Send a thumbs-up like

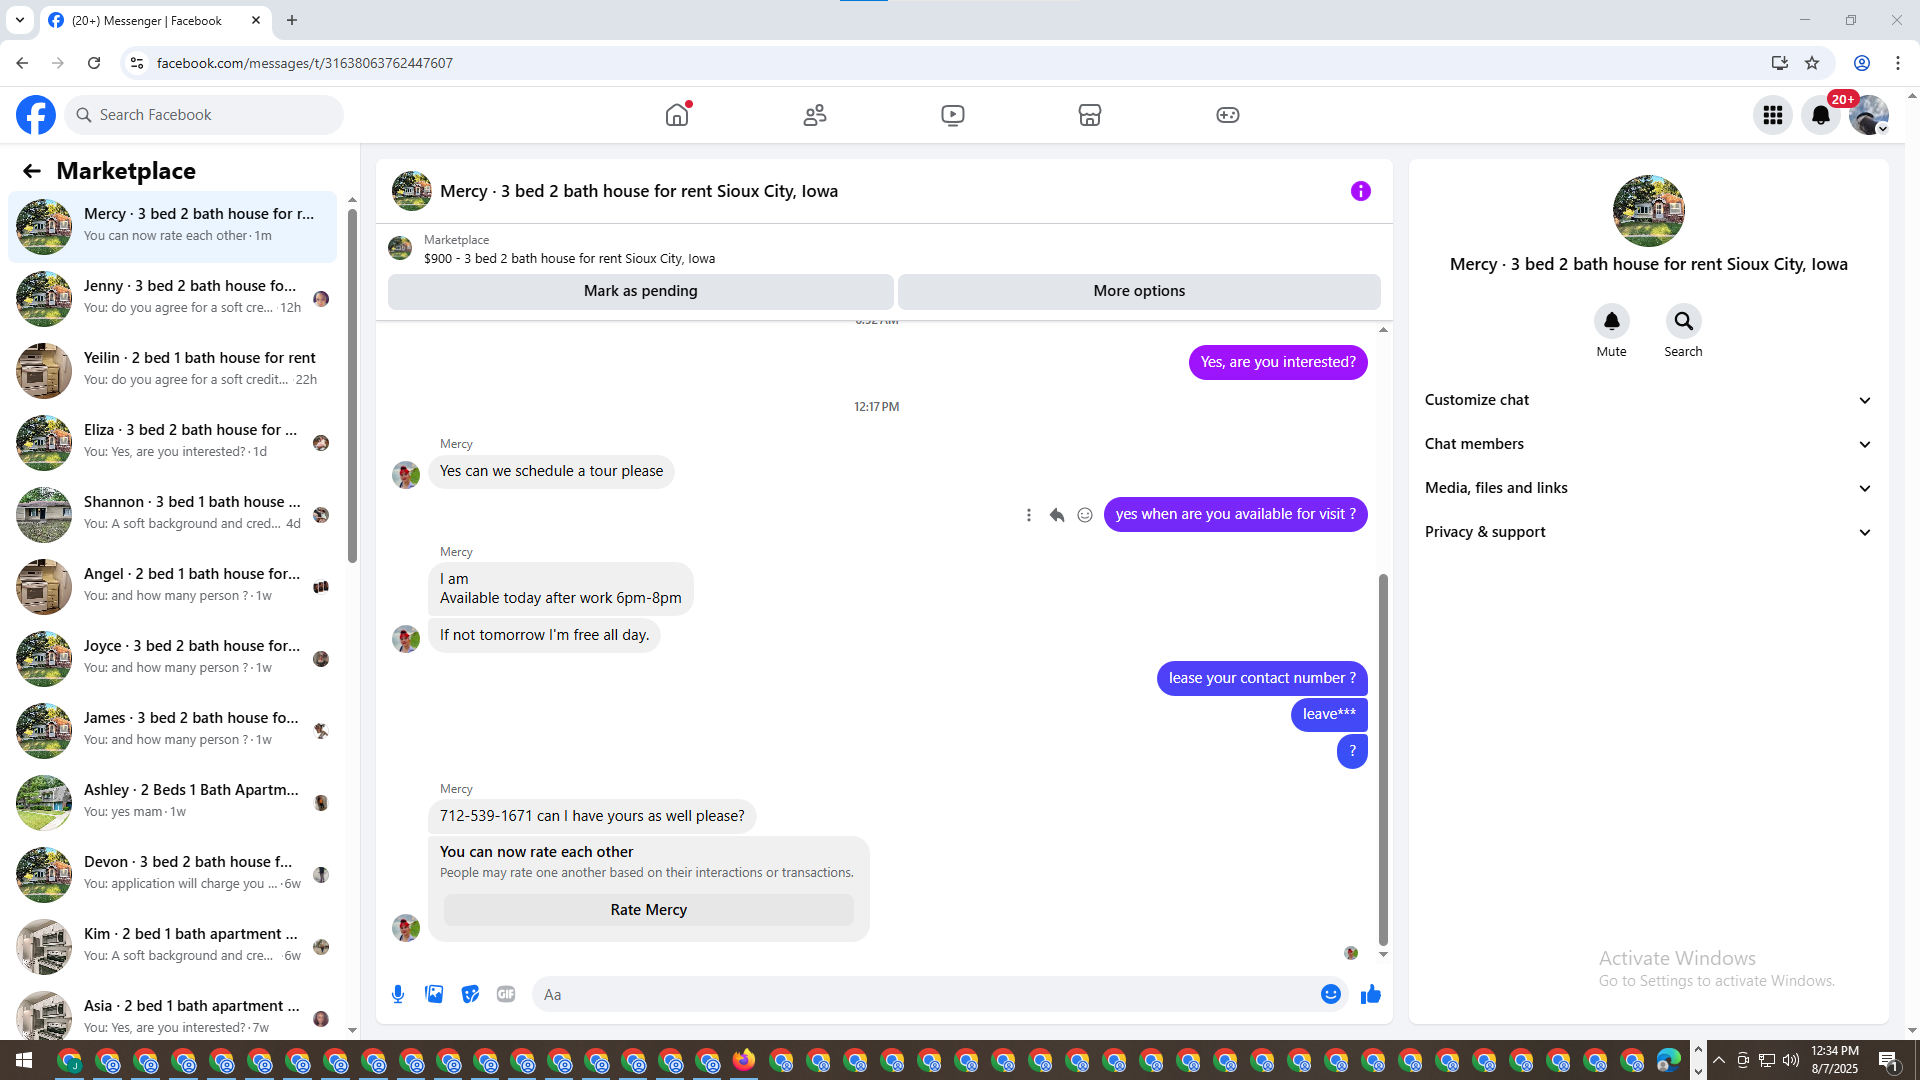tap(1370, 994)
